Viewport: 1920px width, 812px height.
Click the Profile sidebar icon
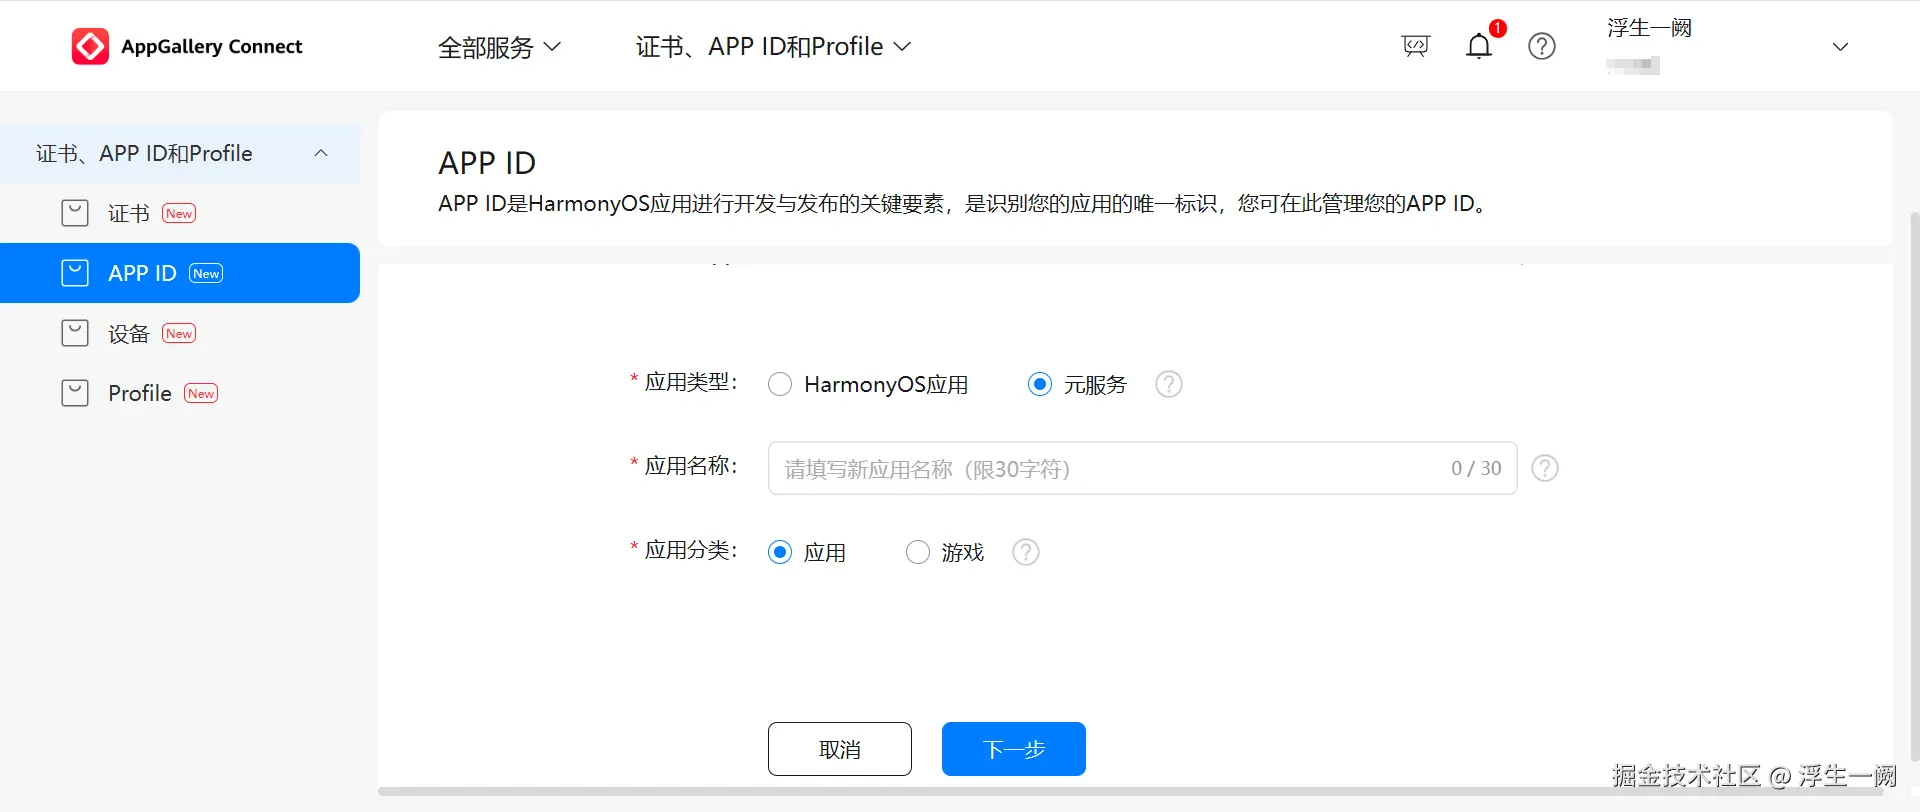[75, 393]
